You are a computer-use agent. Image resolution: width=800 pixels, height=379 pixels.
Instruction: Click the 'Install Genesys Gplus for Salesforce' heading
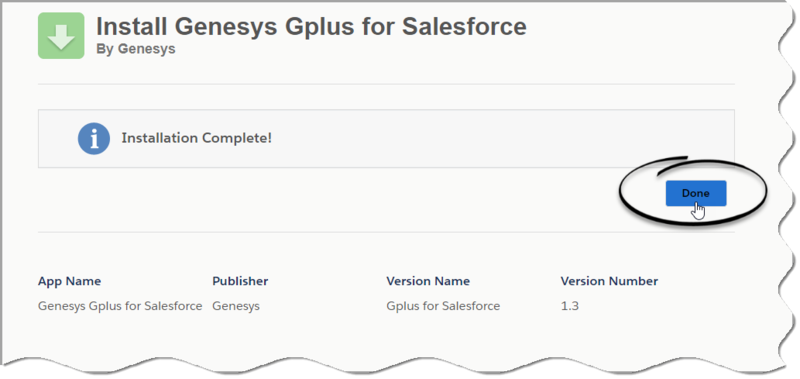(x=311, y=26)
